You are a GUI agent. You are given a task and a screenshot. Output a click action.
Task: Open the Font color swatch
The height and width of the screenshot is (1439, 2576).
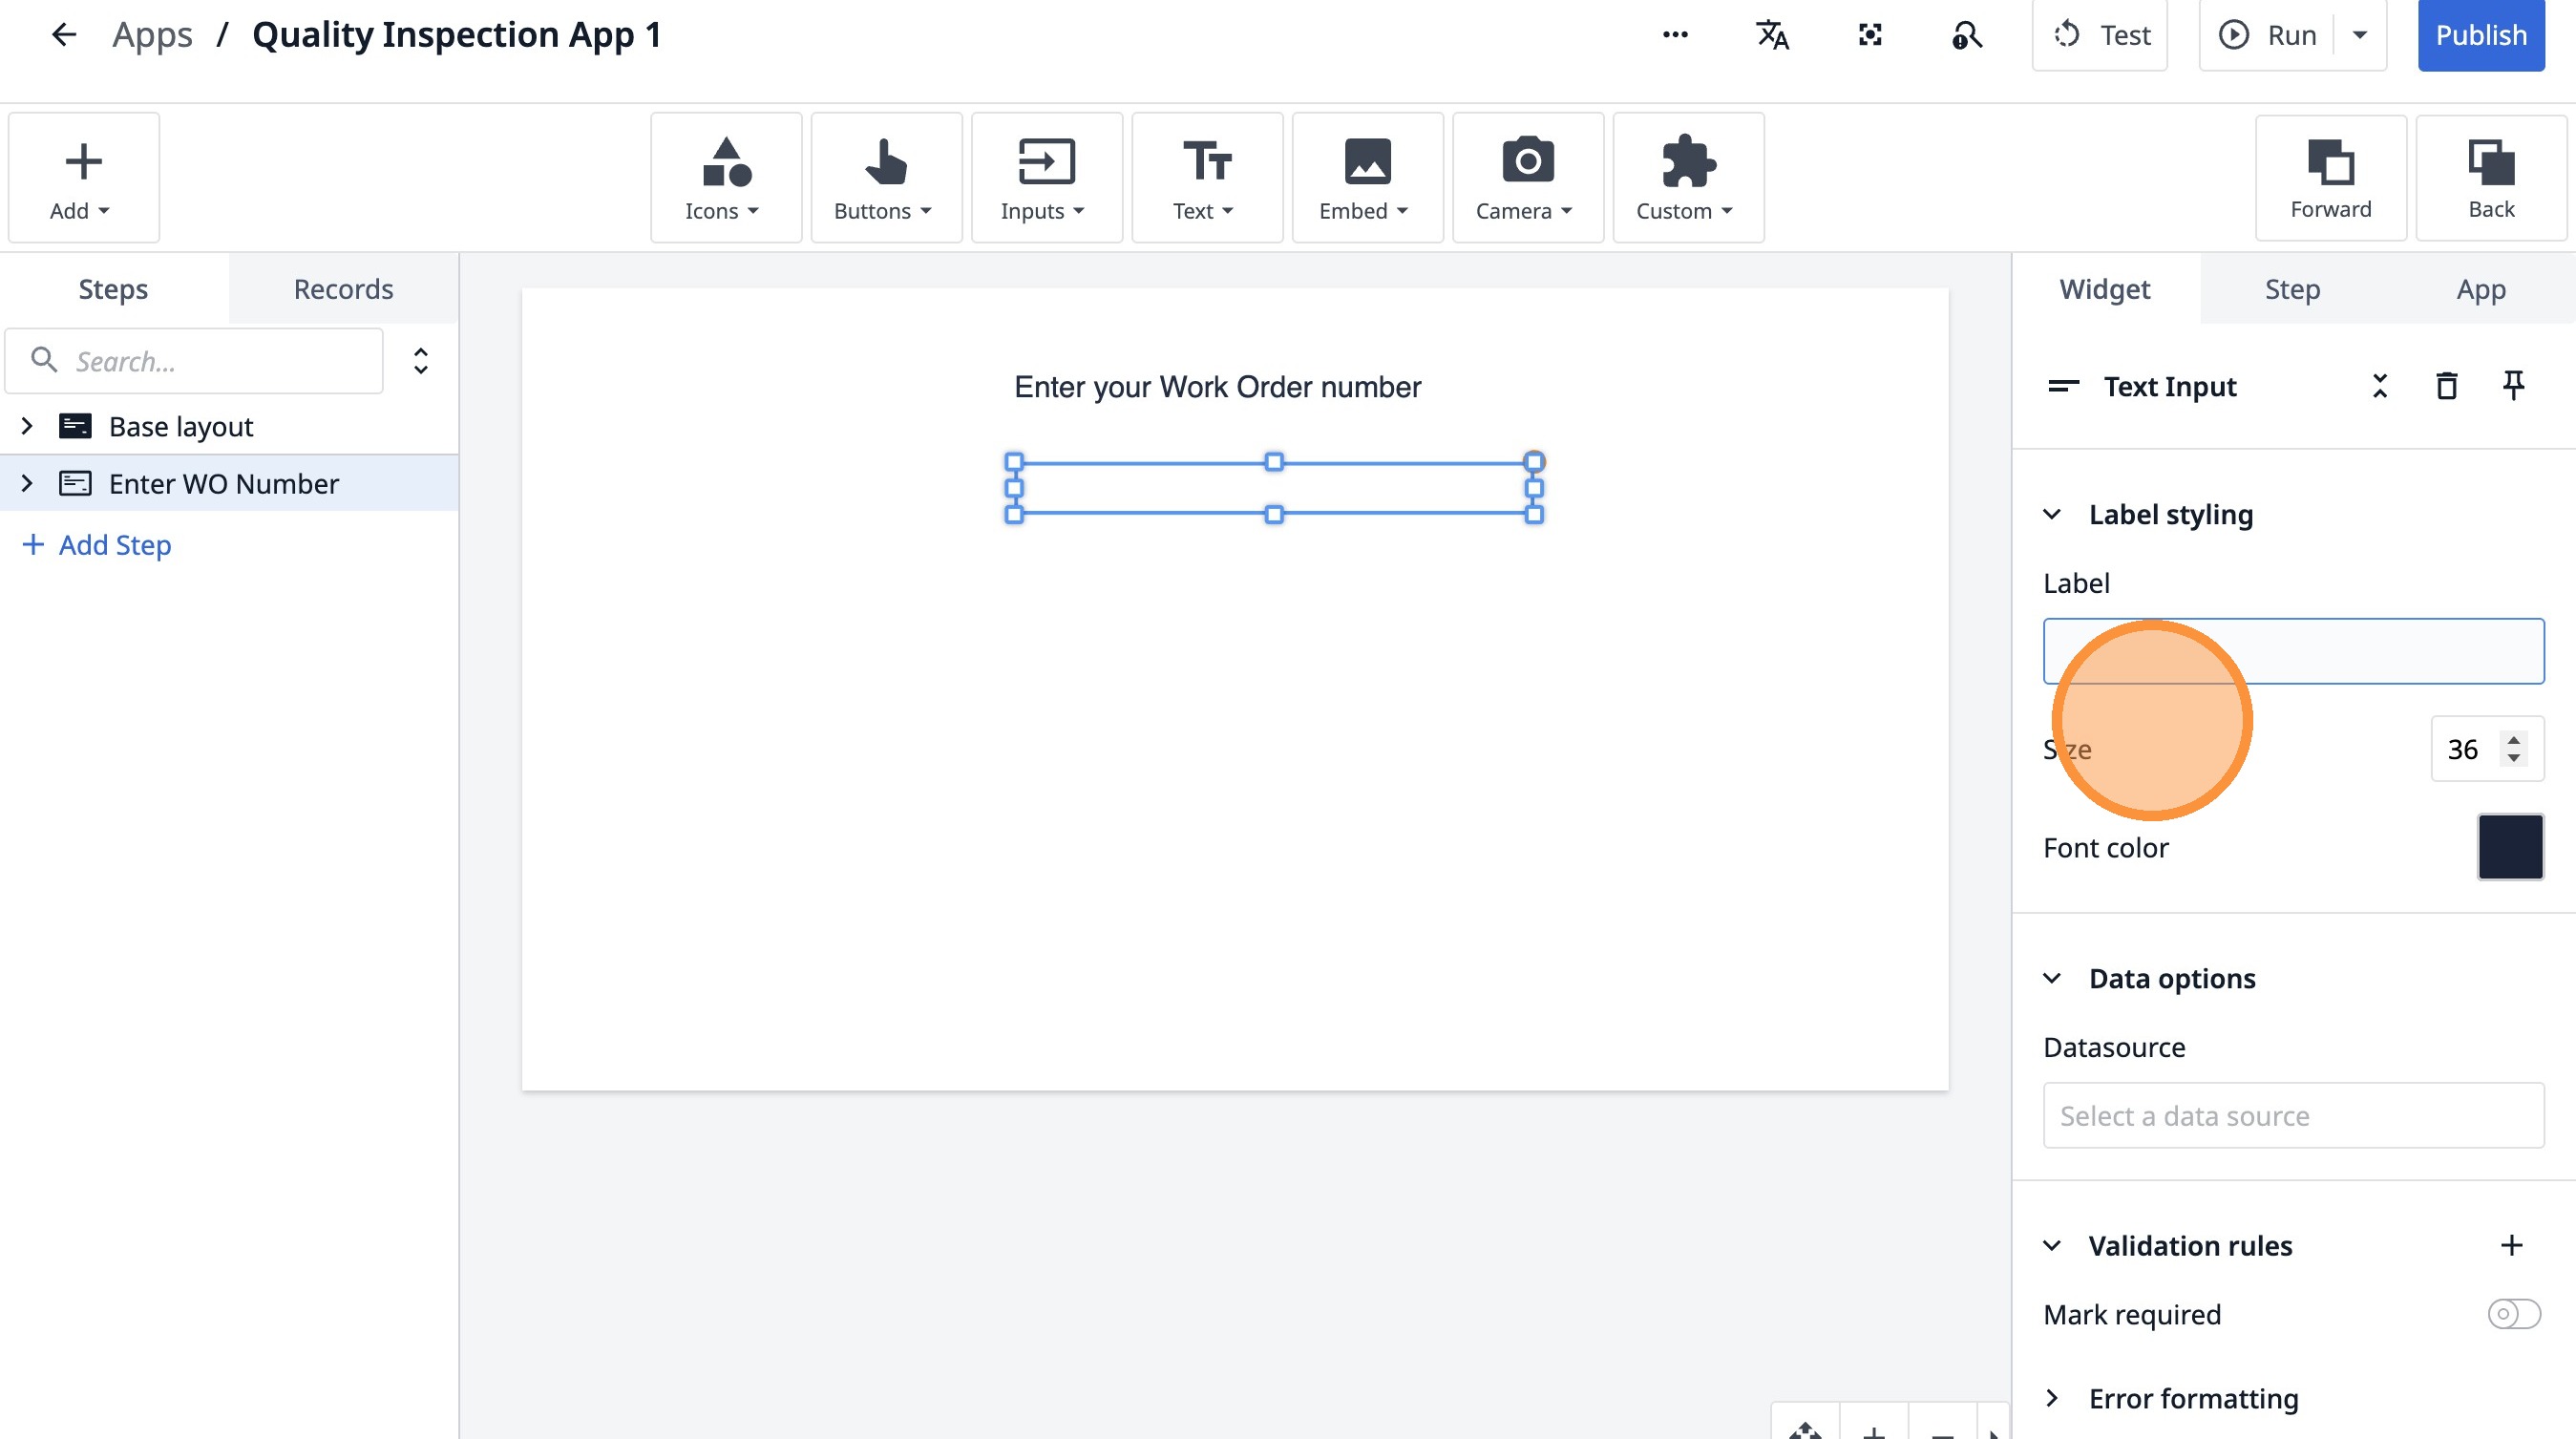tap(2509, 847)
